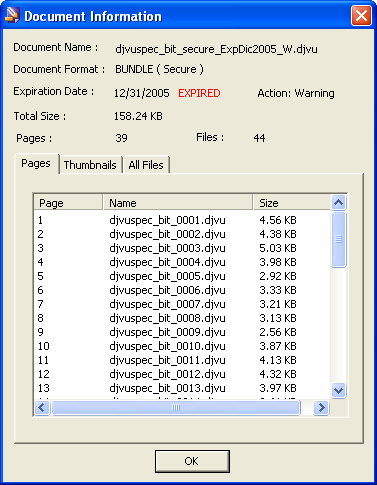Sort list by Page column header

coord(68,203)
